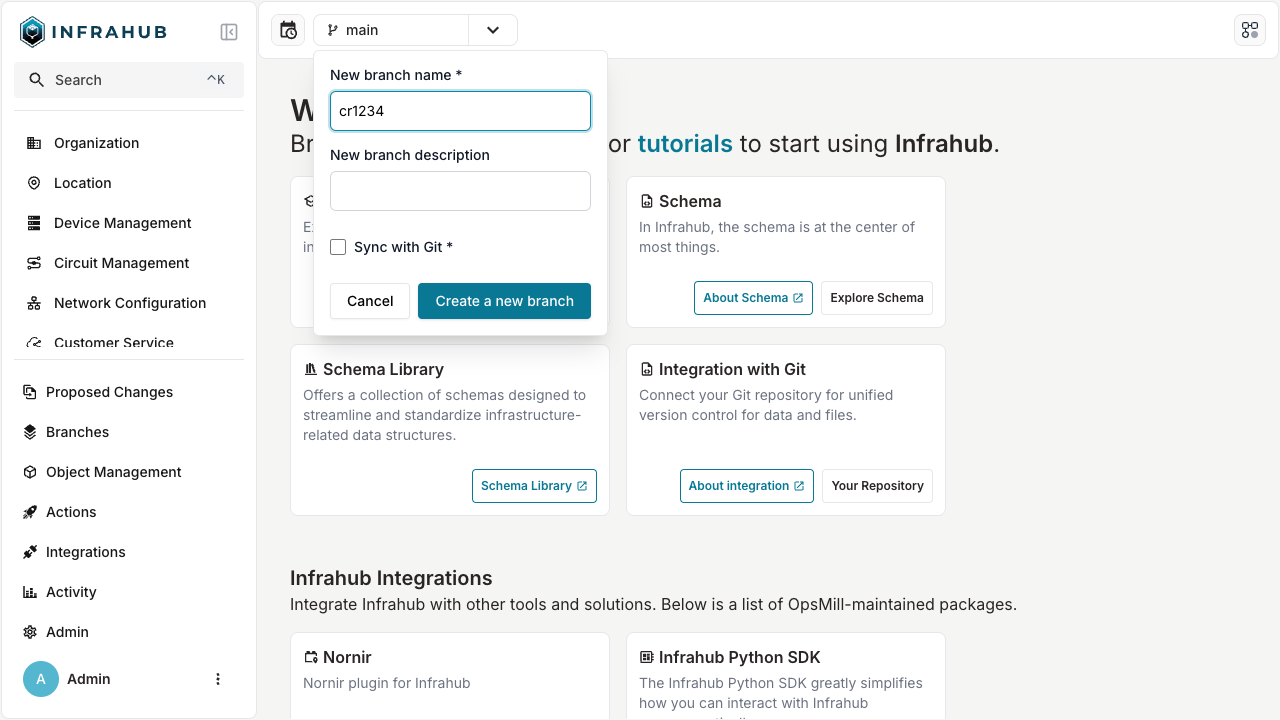
Task: Click the search magnifier icon
Action: [x=37, y=80]
